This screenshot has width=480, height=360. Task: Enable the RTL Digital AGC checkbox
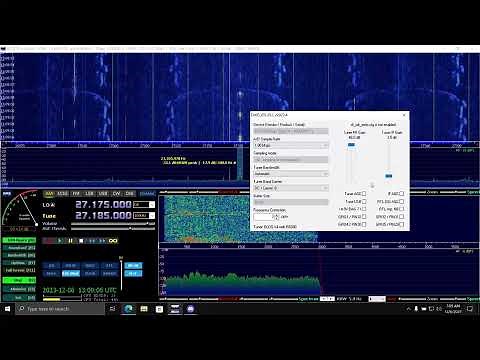pos(402,201)
